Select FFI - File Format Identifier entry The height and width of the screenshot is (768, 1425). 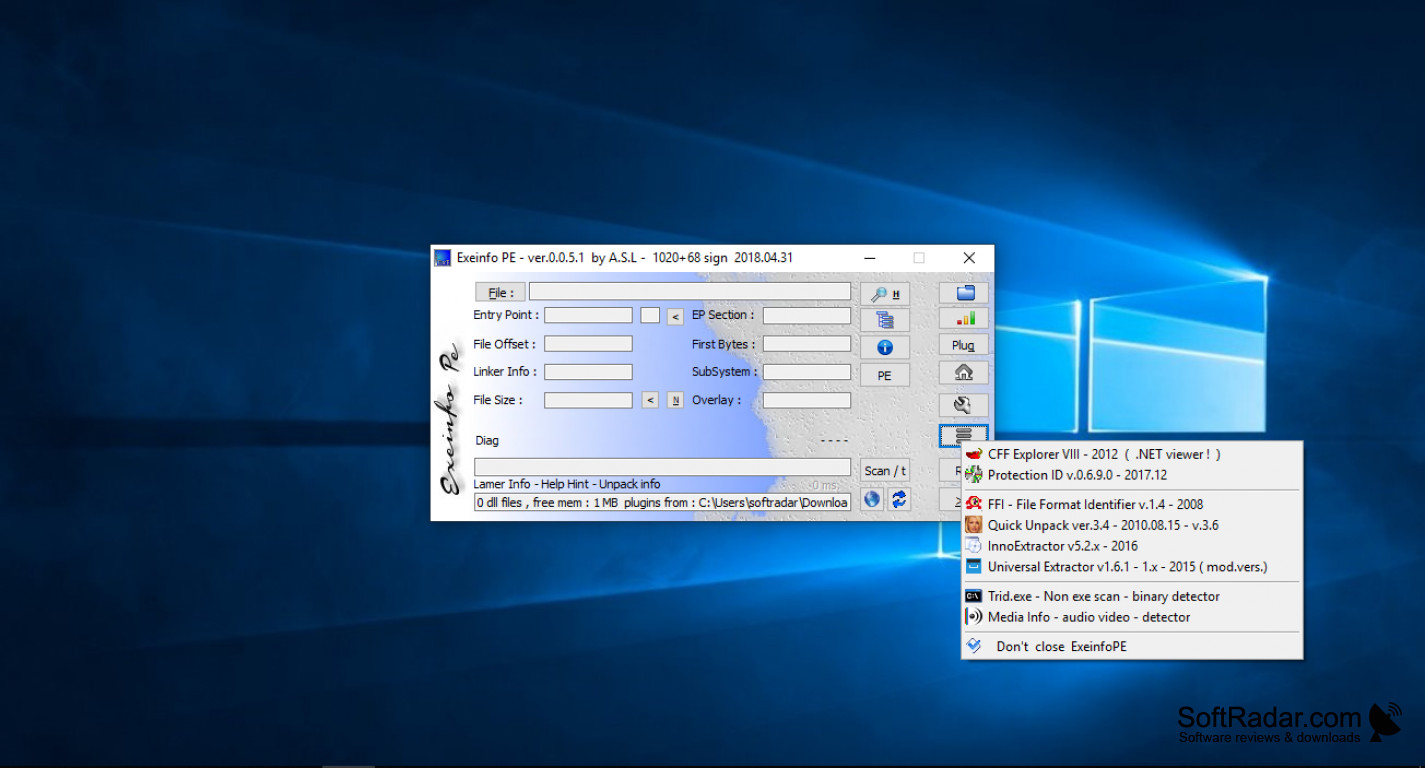pyautogui.click(x=1132, y=504)
